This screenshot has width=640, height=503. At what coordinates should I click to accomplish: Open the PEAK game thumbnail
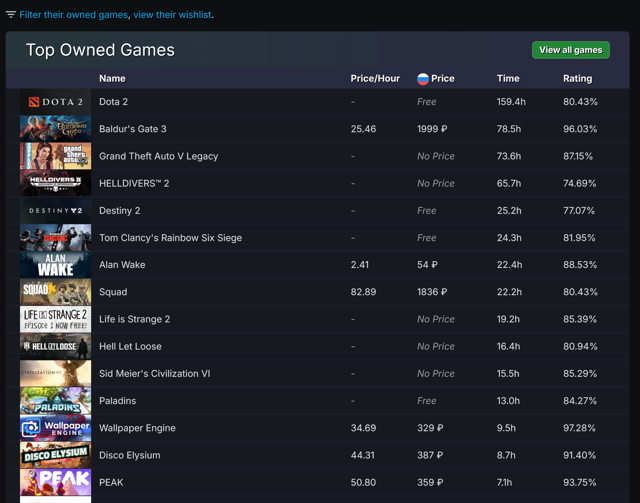click(x=56, y=482)
